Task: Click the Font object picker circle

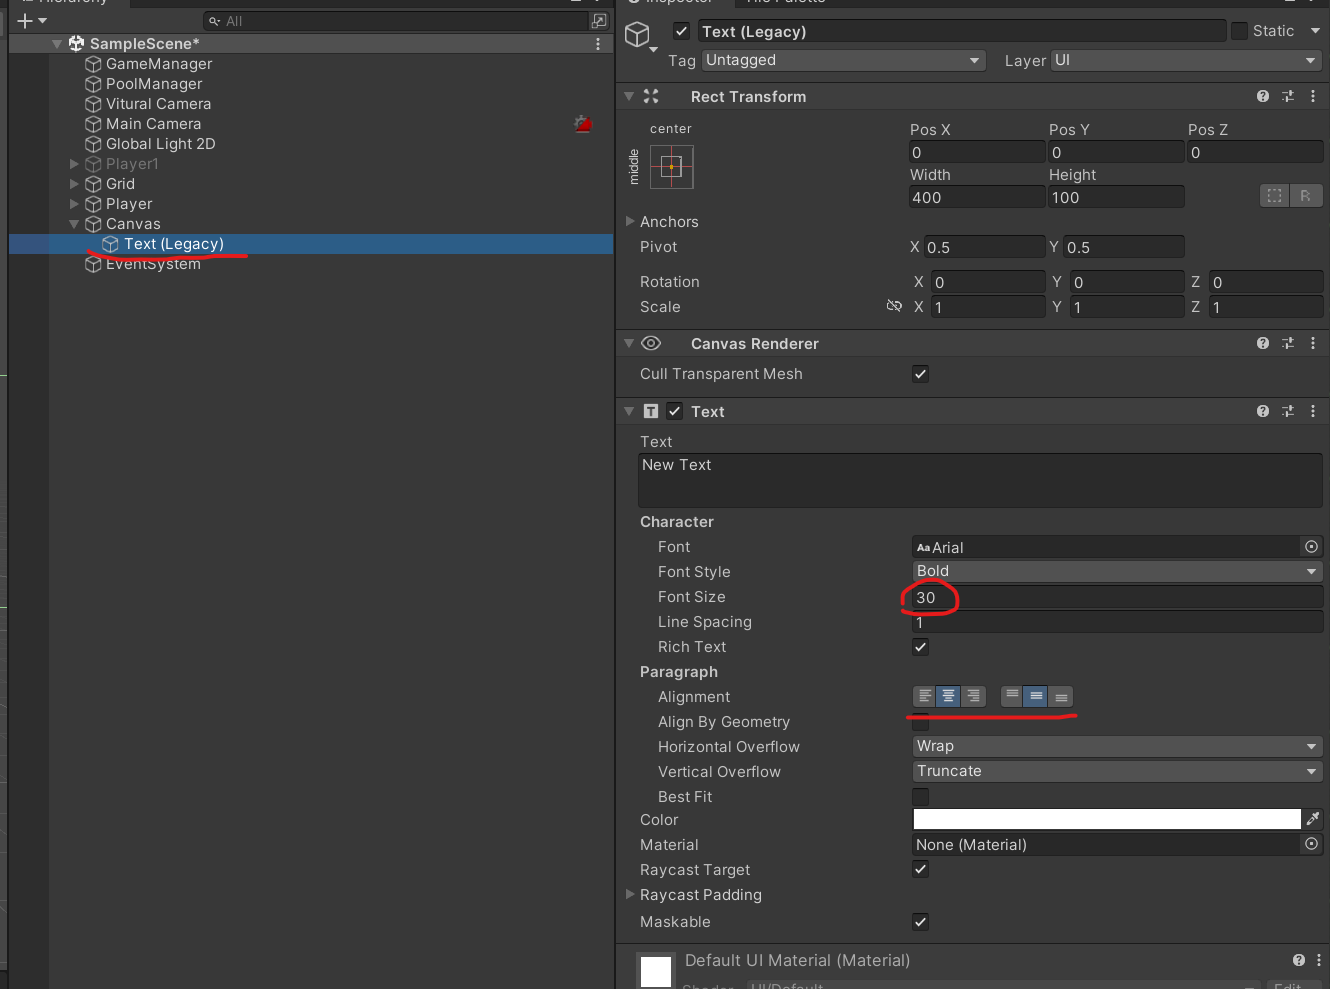Action: coord(1311,547)
